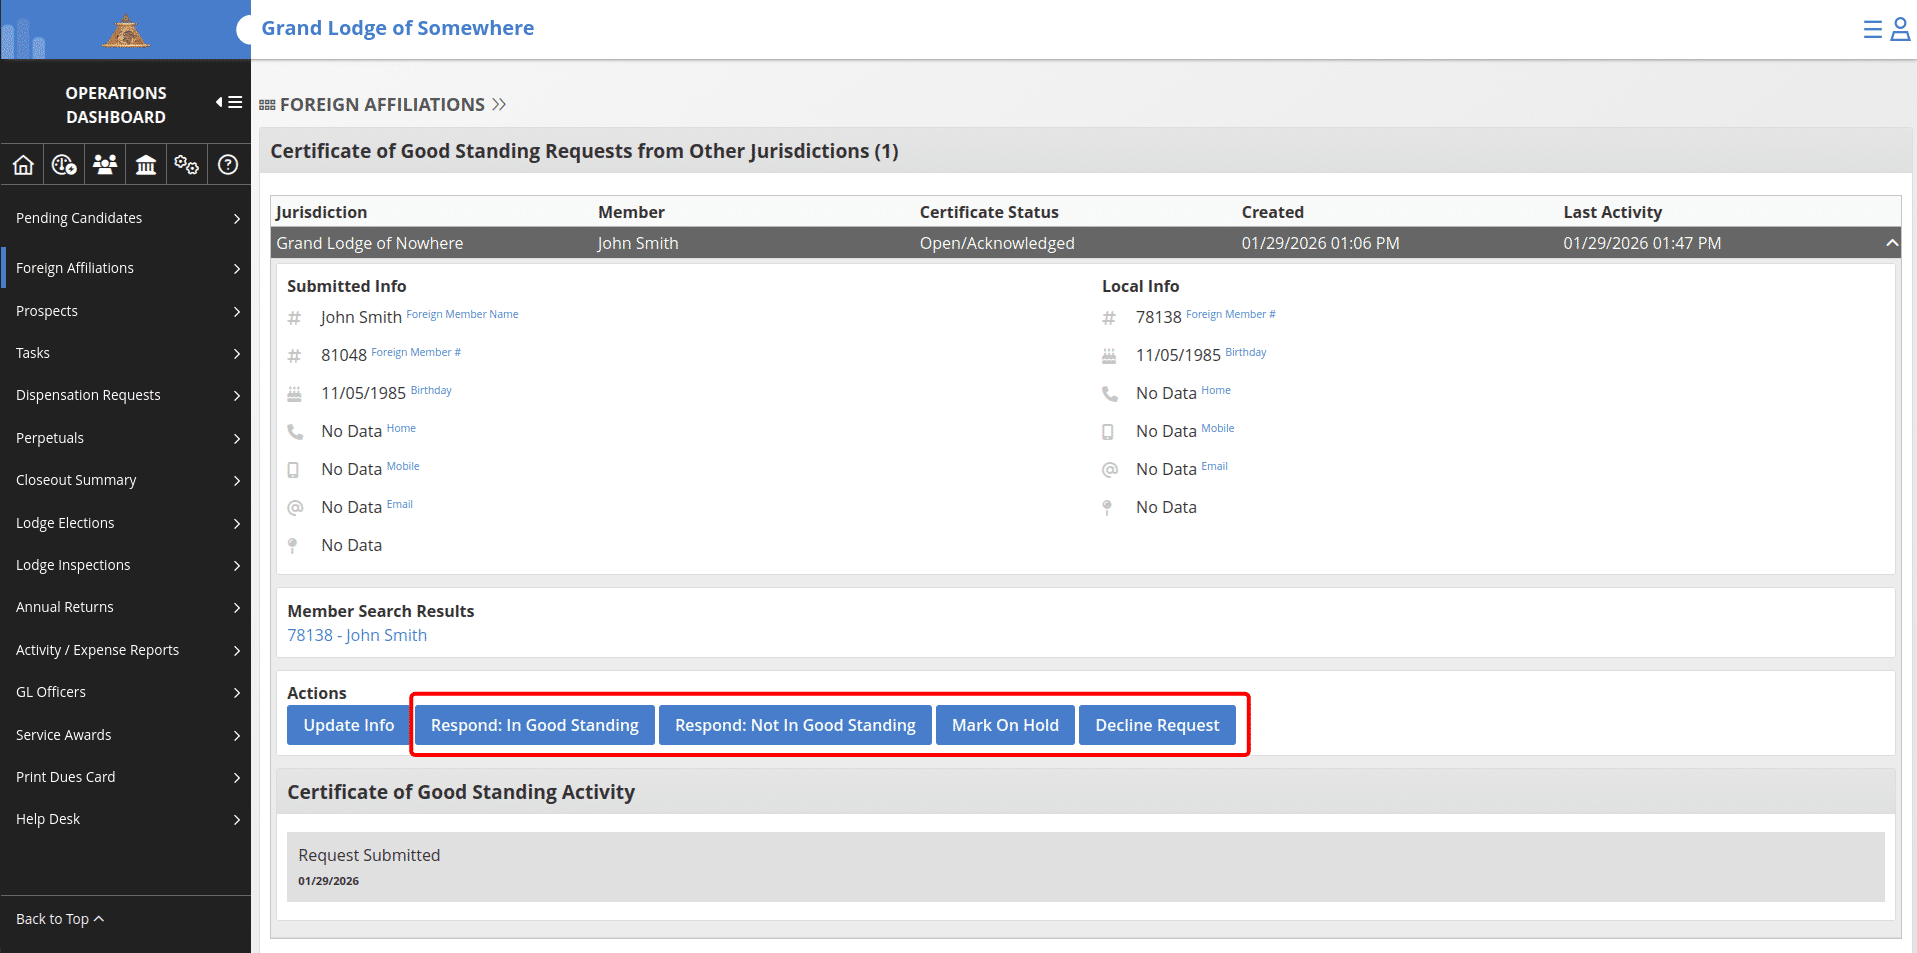The width and height of the screenshot is (1917, 953).
Task: Click Decline Request button
Action: tap(1157, 725)
